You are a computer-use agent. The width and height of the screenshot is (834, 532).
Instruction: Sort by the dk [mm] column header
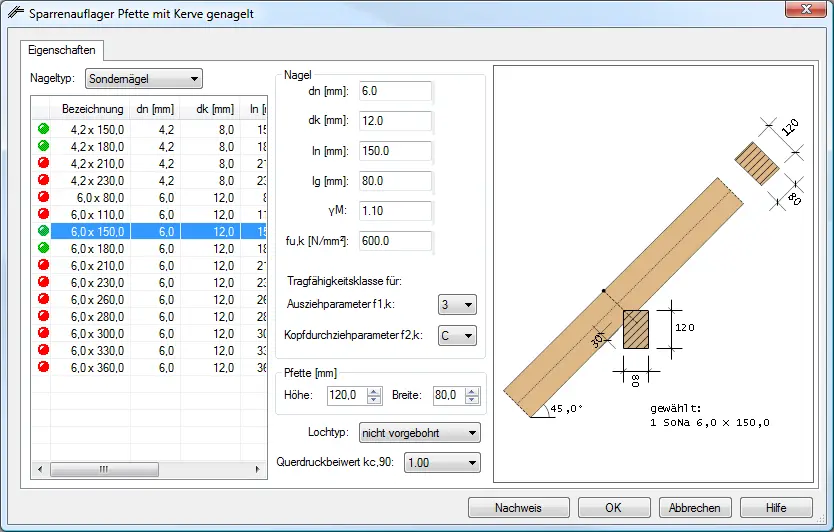click(211, 109)
